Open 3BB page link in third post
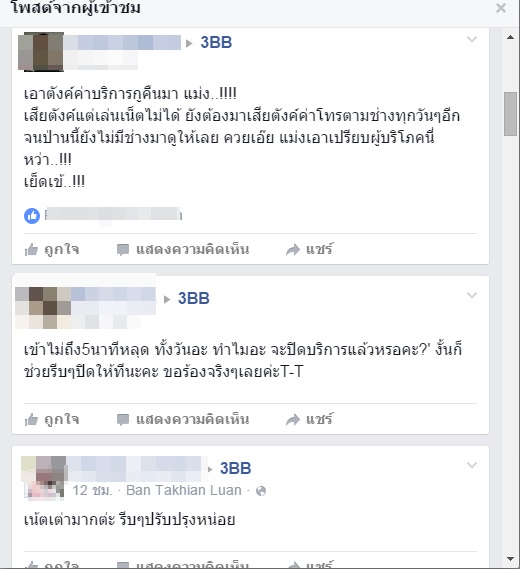Viewport: 520px width, 569px height. [x=236, y=468]
